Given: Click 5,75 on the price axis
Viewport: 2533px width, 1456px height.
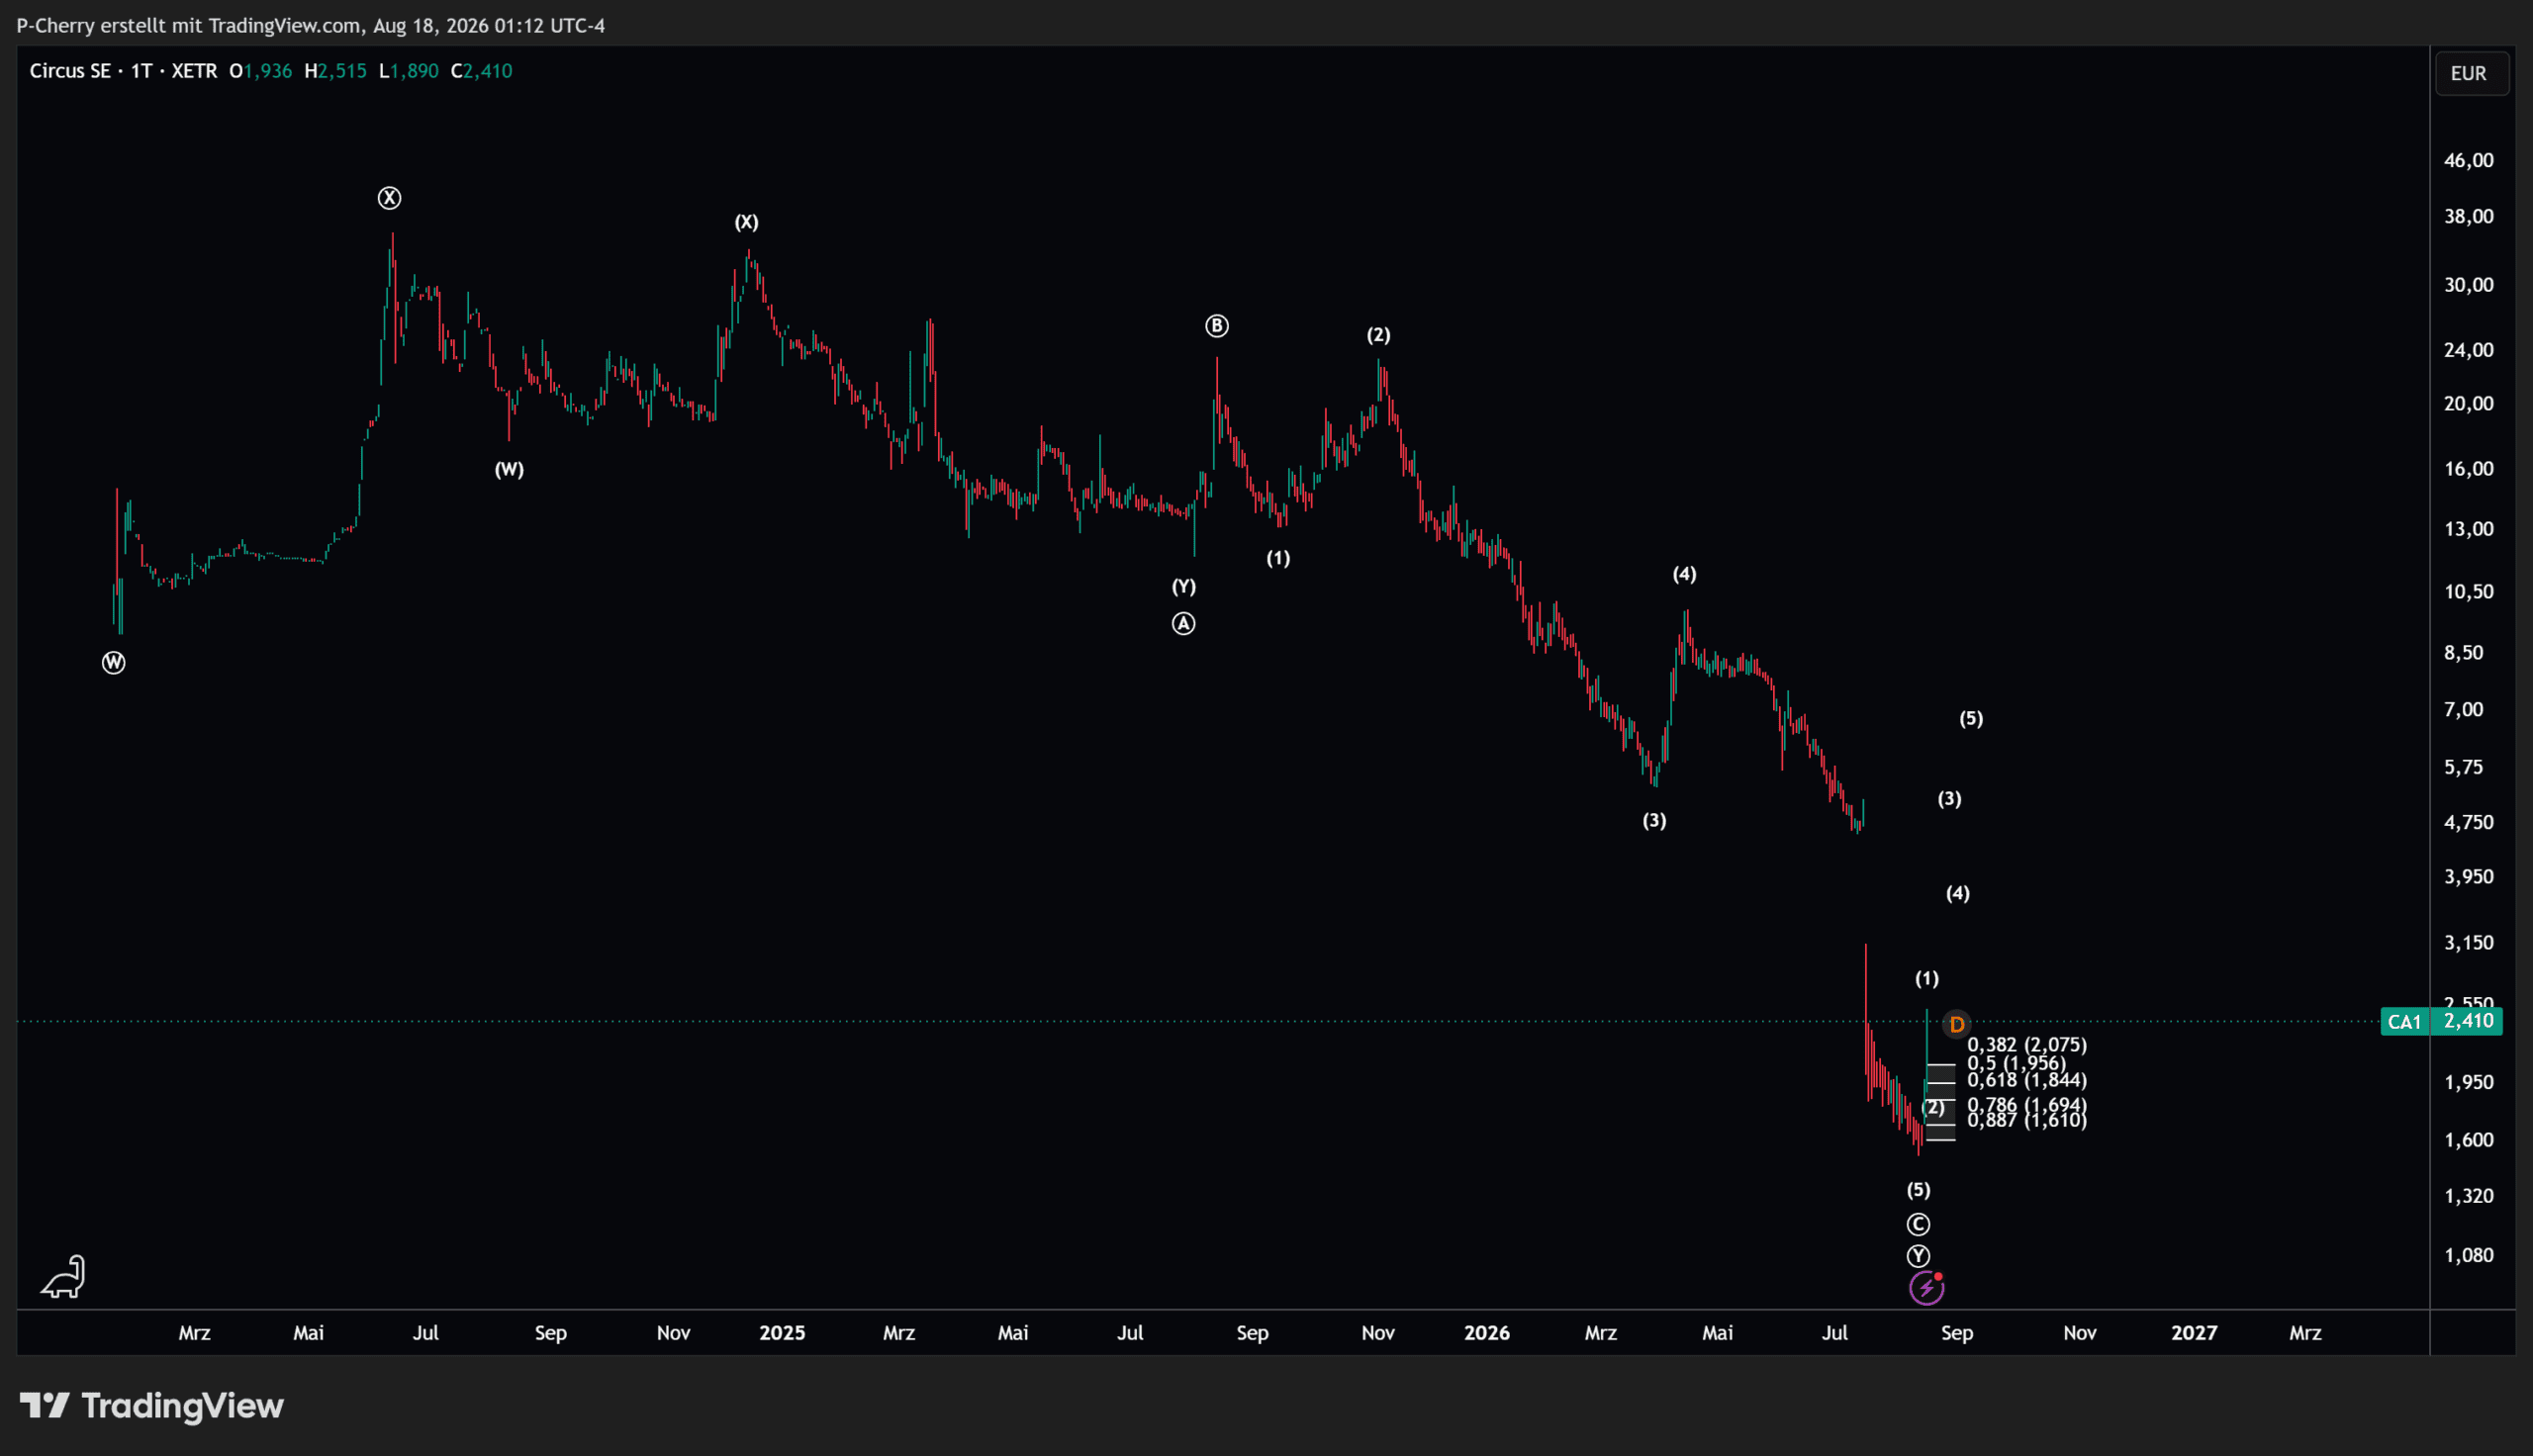Looking at the screenshot, I should [x=2463, y=767].
